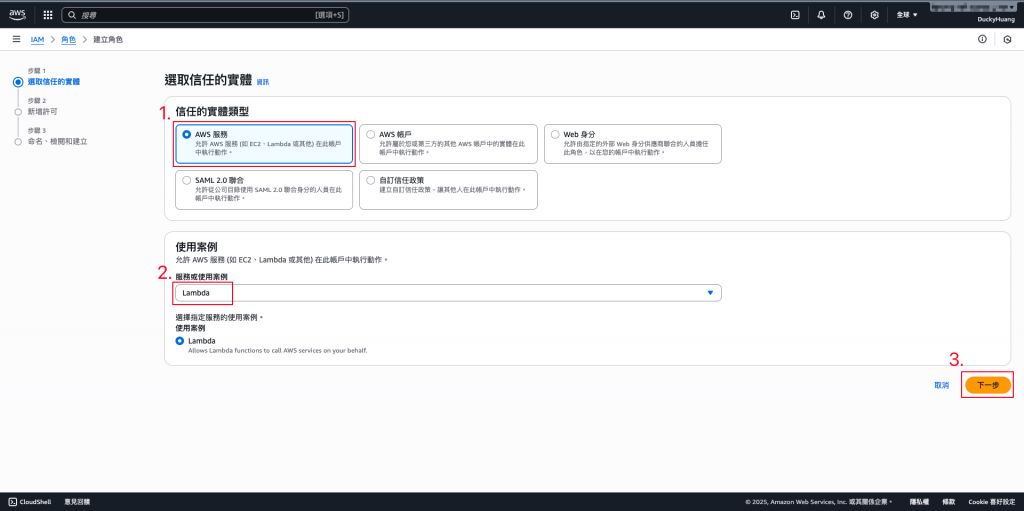Open the 資訊 link beside heading
The height and width of the screenshot is (511, 1024).
(263, 82)
